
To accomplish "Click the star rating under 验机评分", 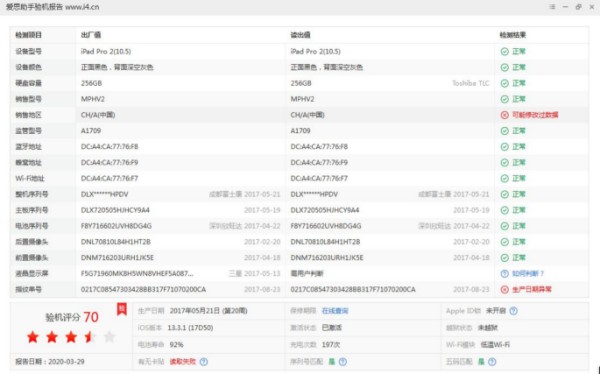I will coord(71,337).
